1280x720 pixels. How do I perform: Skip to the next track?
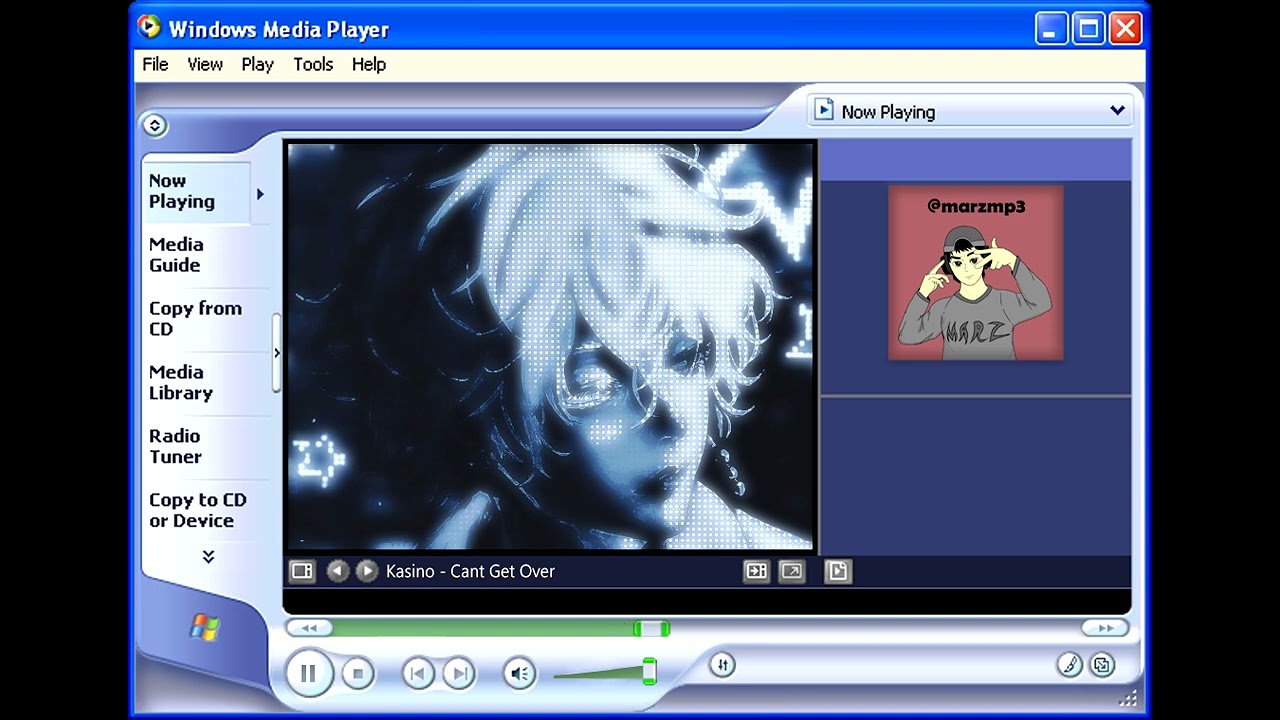(458, 674)
